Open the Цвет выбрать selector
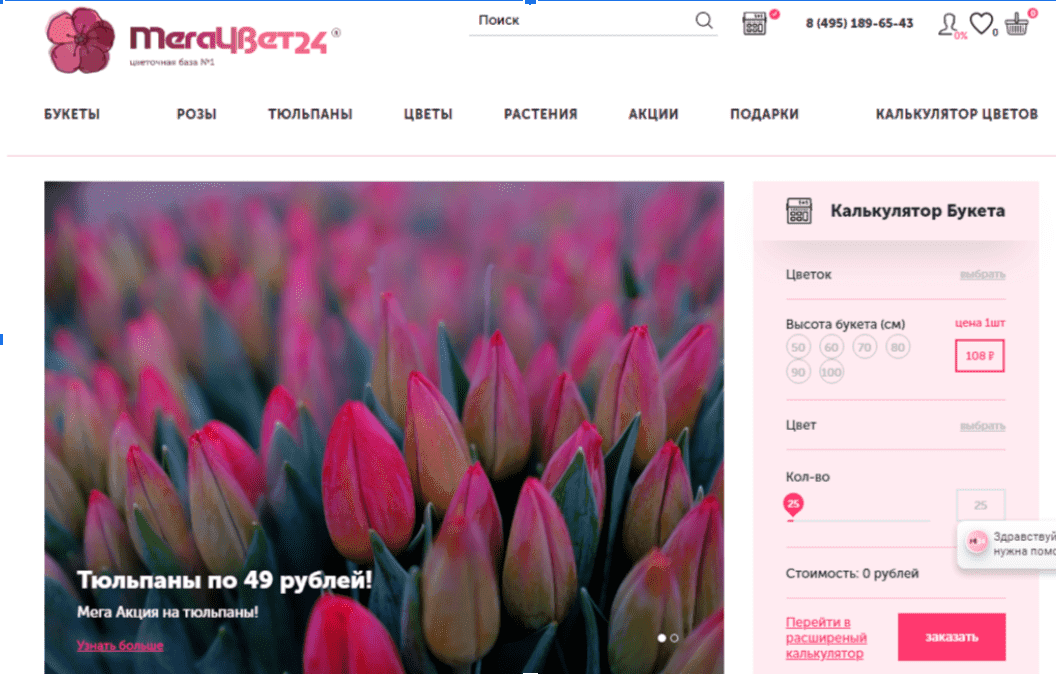 (983, 426)
